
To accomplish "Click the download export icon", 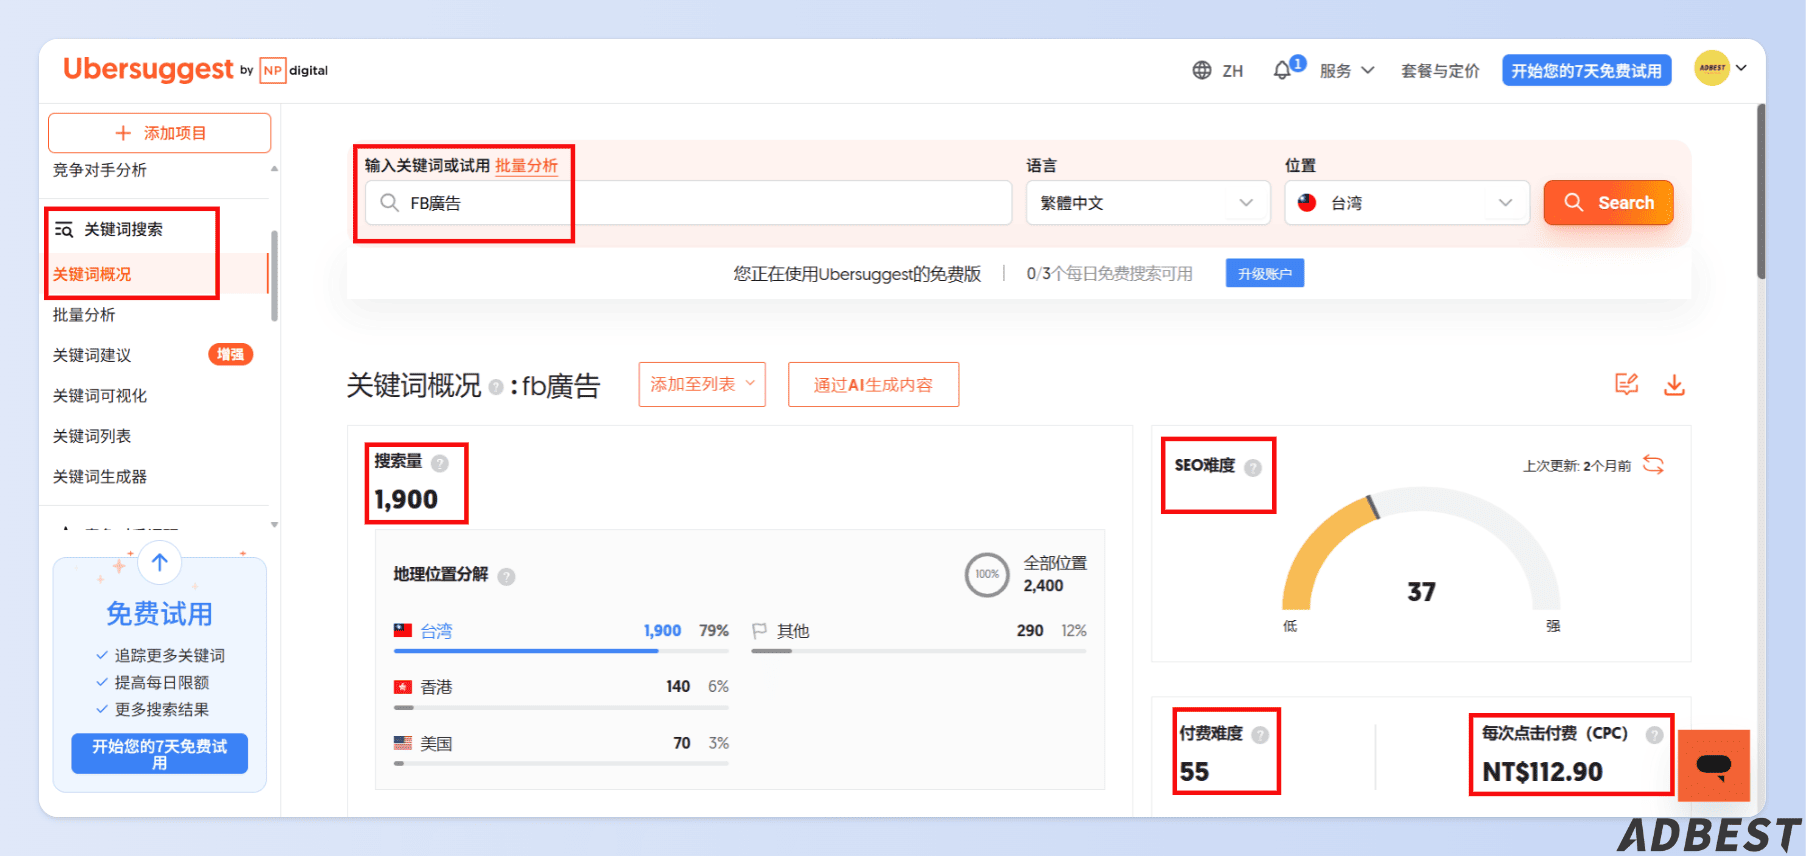I will 1674,385.
